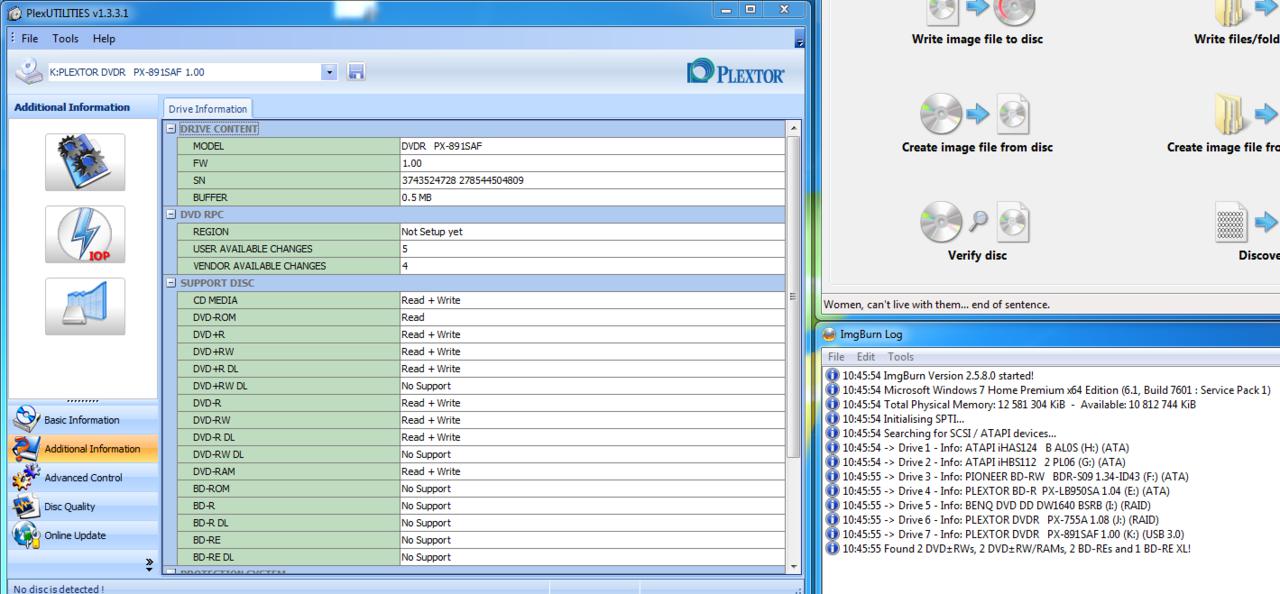Open the Tools menu in PlexUTILITIES
Image resolution: width=1280 pixels, height=594 pixels.
coord(65,39)
